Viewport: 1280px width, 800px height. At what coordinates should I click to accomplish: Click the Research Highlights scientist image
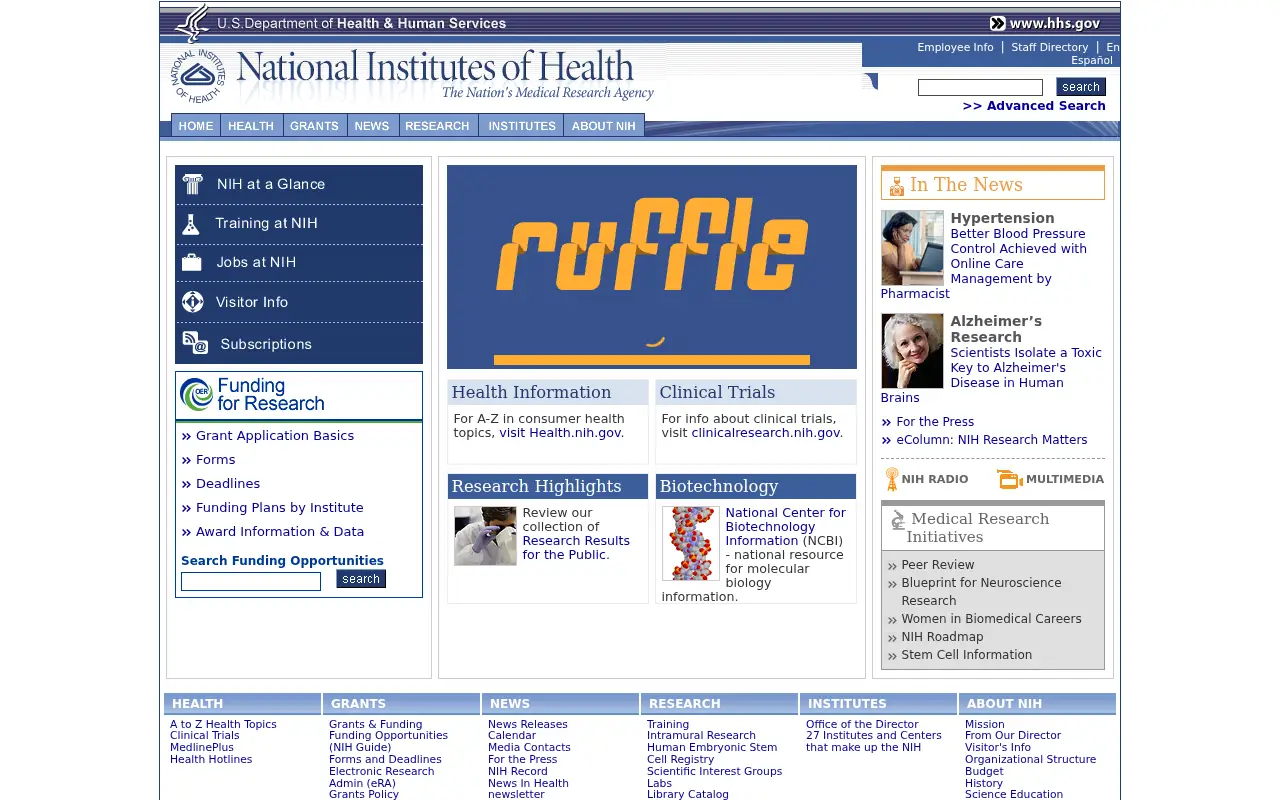pyautogui.click(x=485, y=536)
